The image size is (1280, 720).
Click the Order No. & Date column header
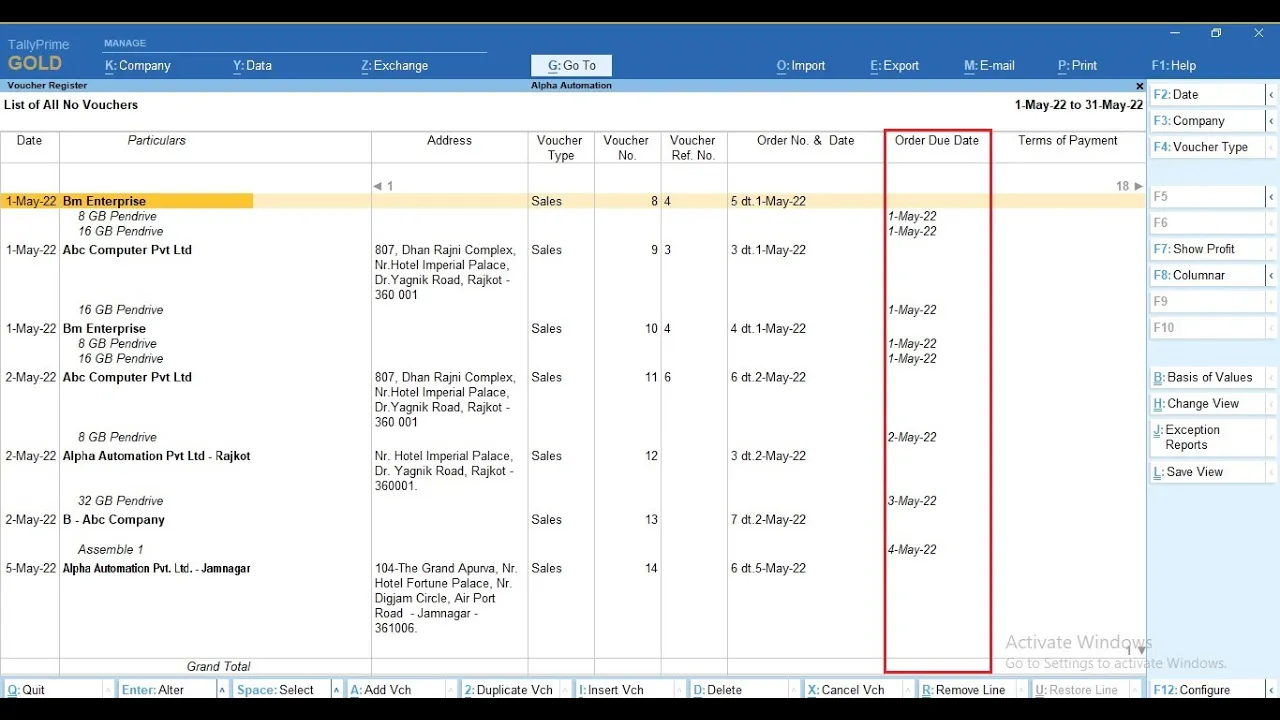pyautogui.click(x=805, y=141)
